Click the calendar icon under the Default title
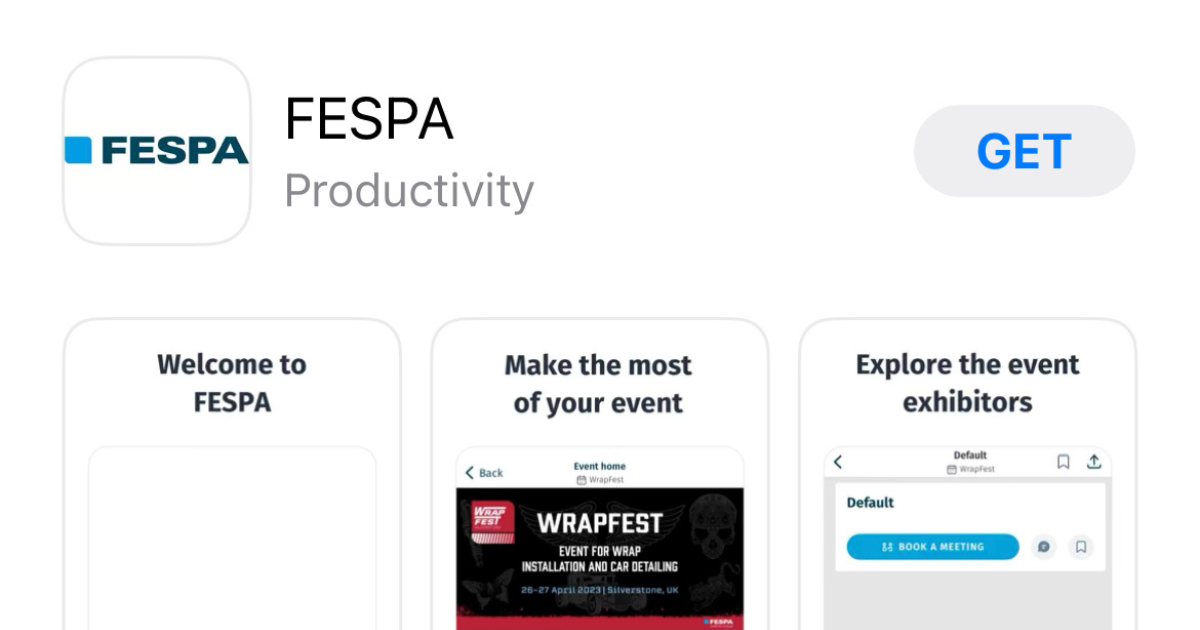This screenshot has width=1200, height=630. [952, 468]
